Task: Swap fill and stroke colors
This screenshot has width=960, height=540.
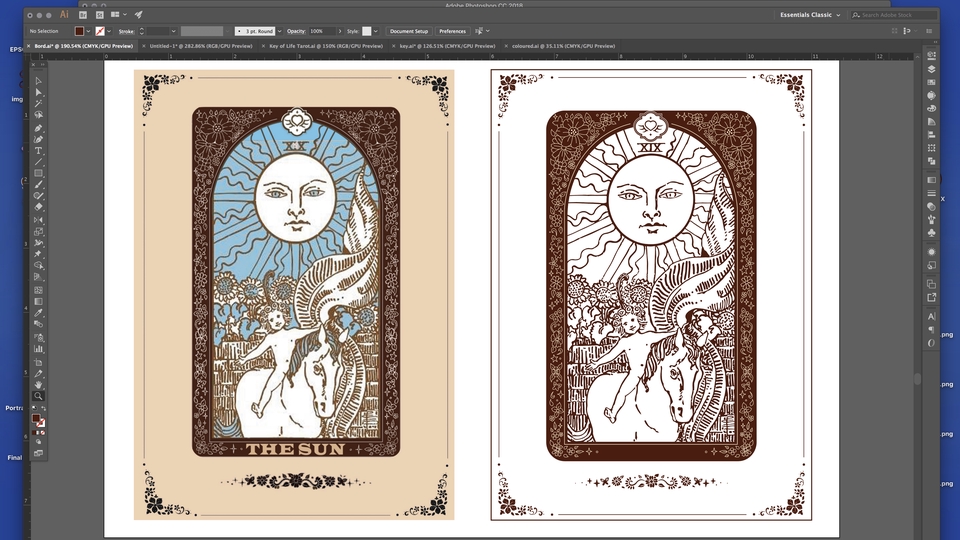Action: [x=43, y=408]
